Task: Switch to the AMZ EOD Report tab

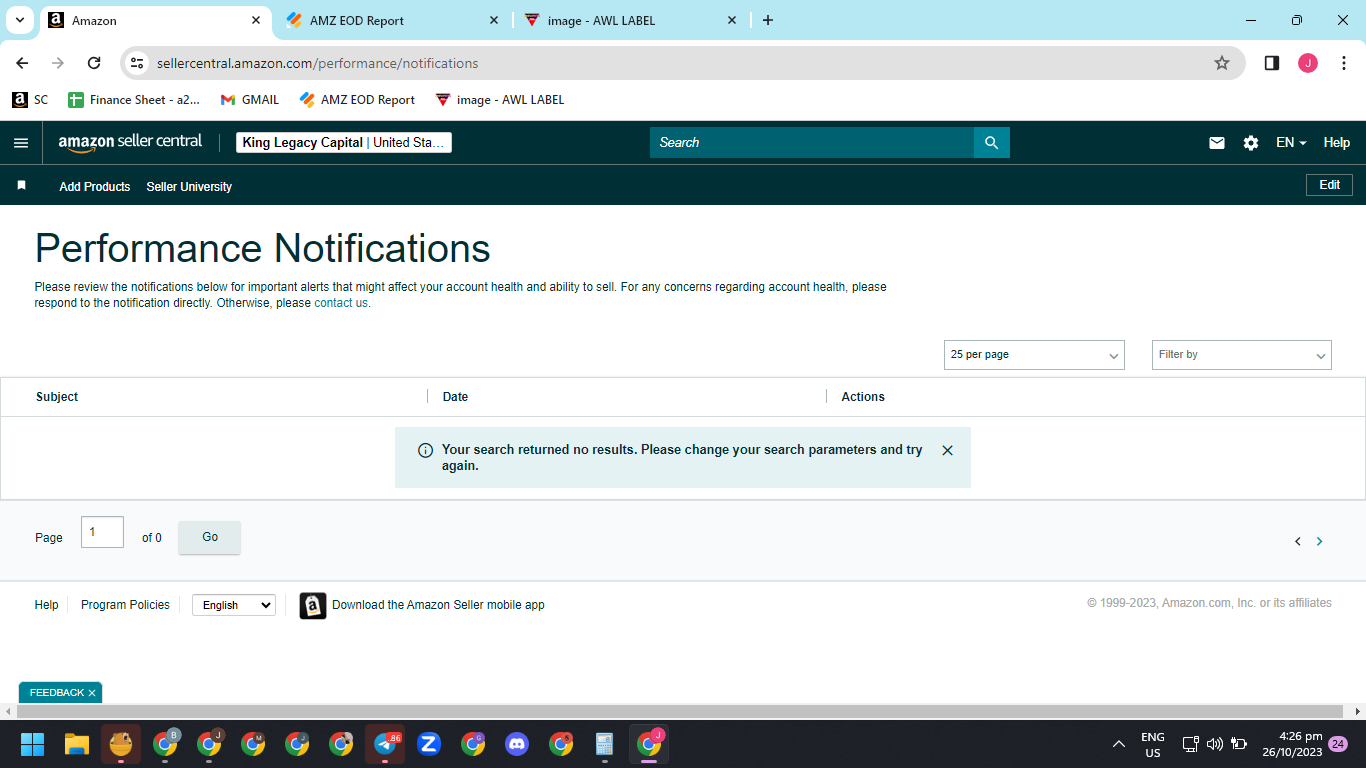Action: [394, 20]
